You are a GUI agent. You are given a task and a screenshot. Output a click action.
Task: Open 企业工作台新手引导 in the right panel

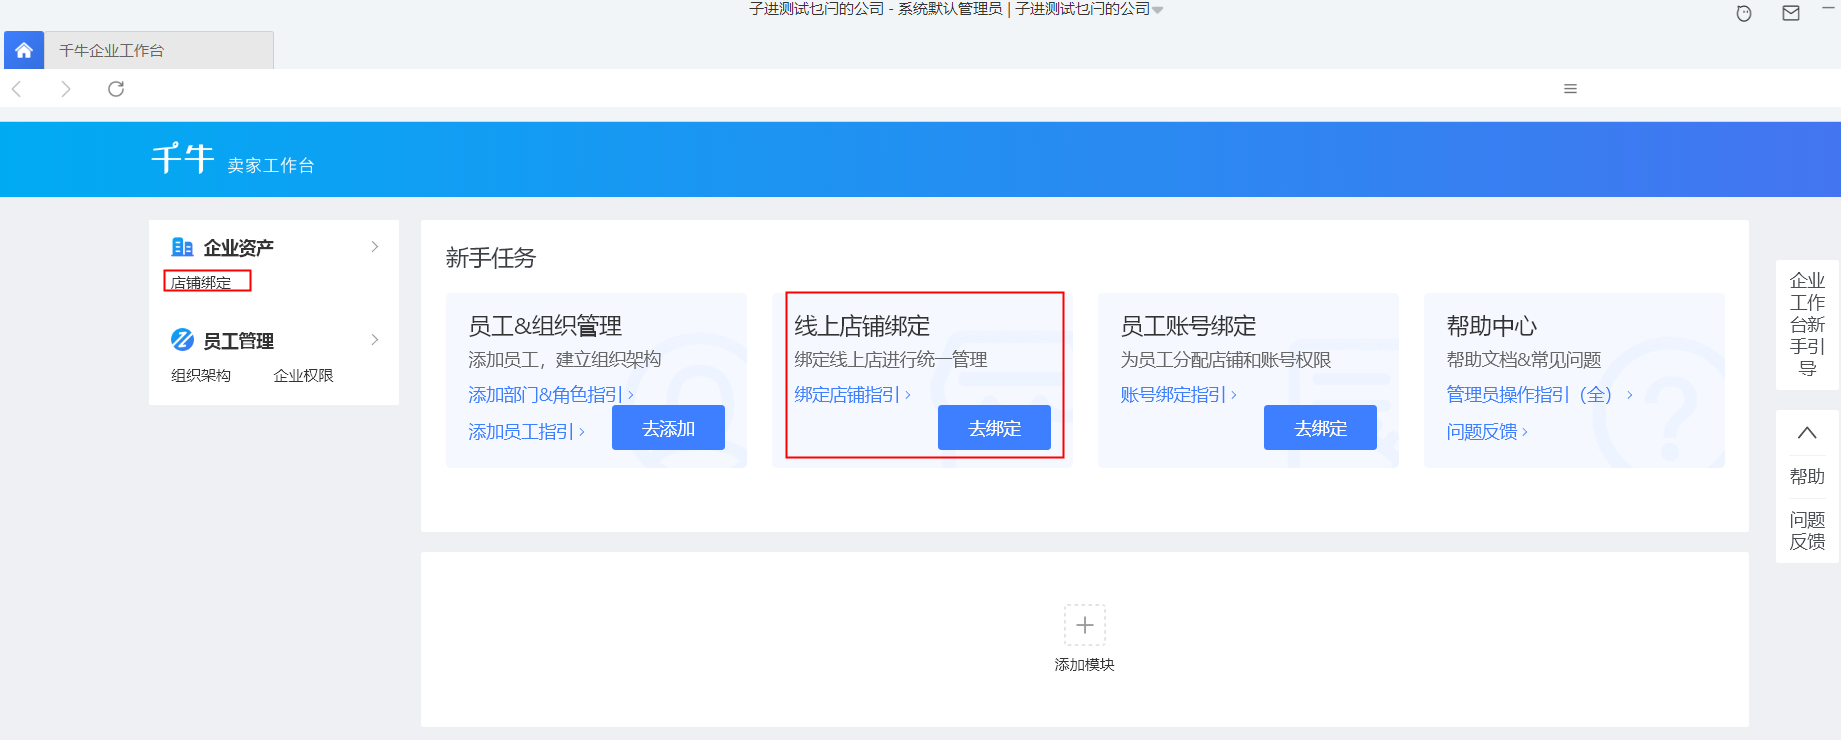click(x=1807, y=324)
